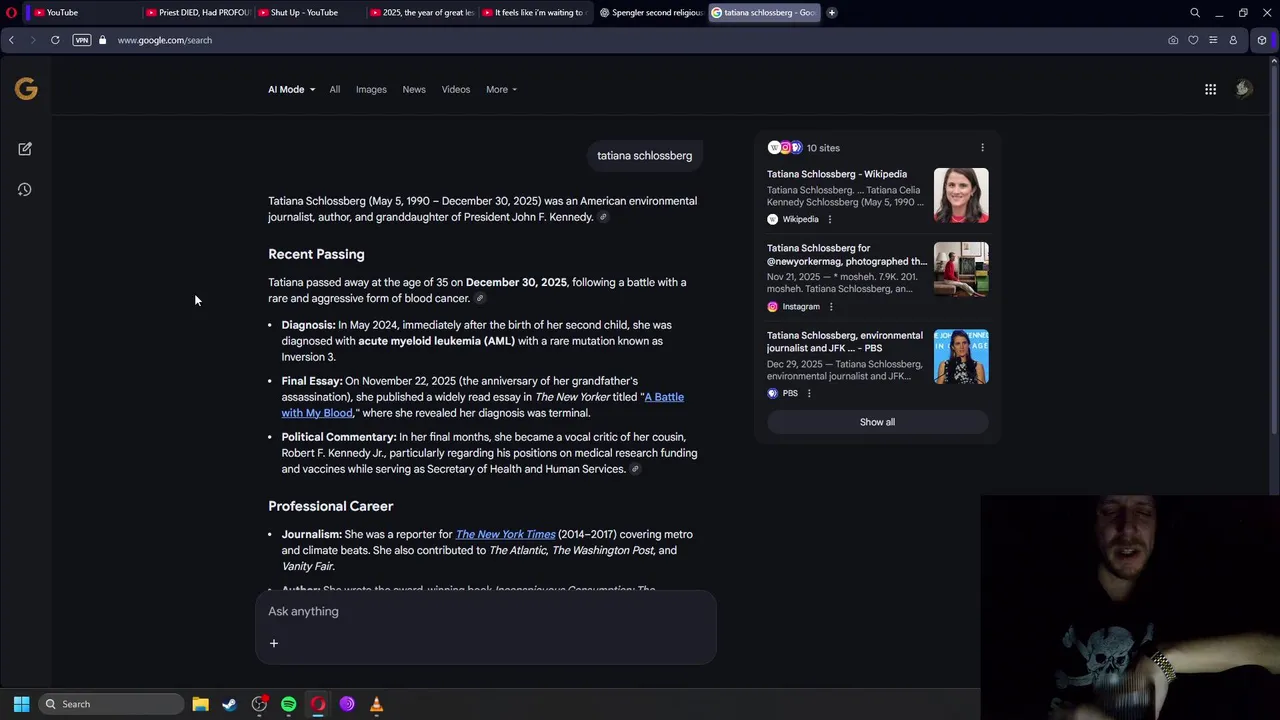Screen dimensions: 1280x720
Task: Switch to the '2025, the year of great' tab
Action: [x=420, y=12]
